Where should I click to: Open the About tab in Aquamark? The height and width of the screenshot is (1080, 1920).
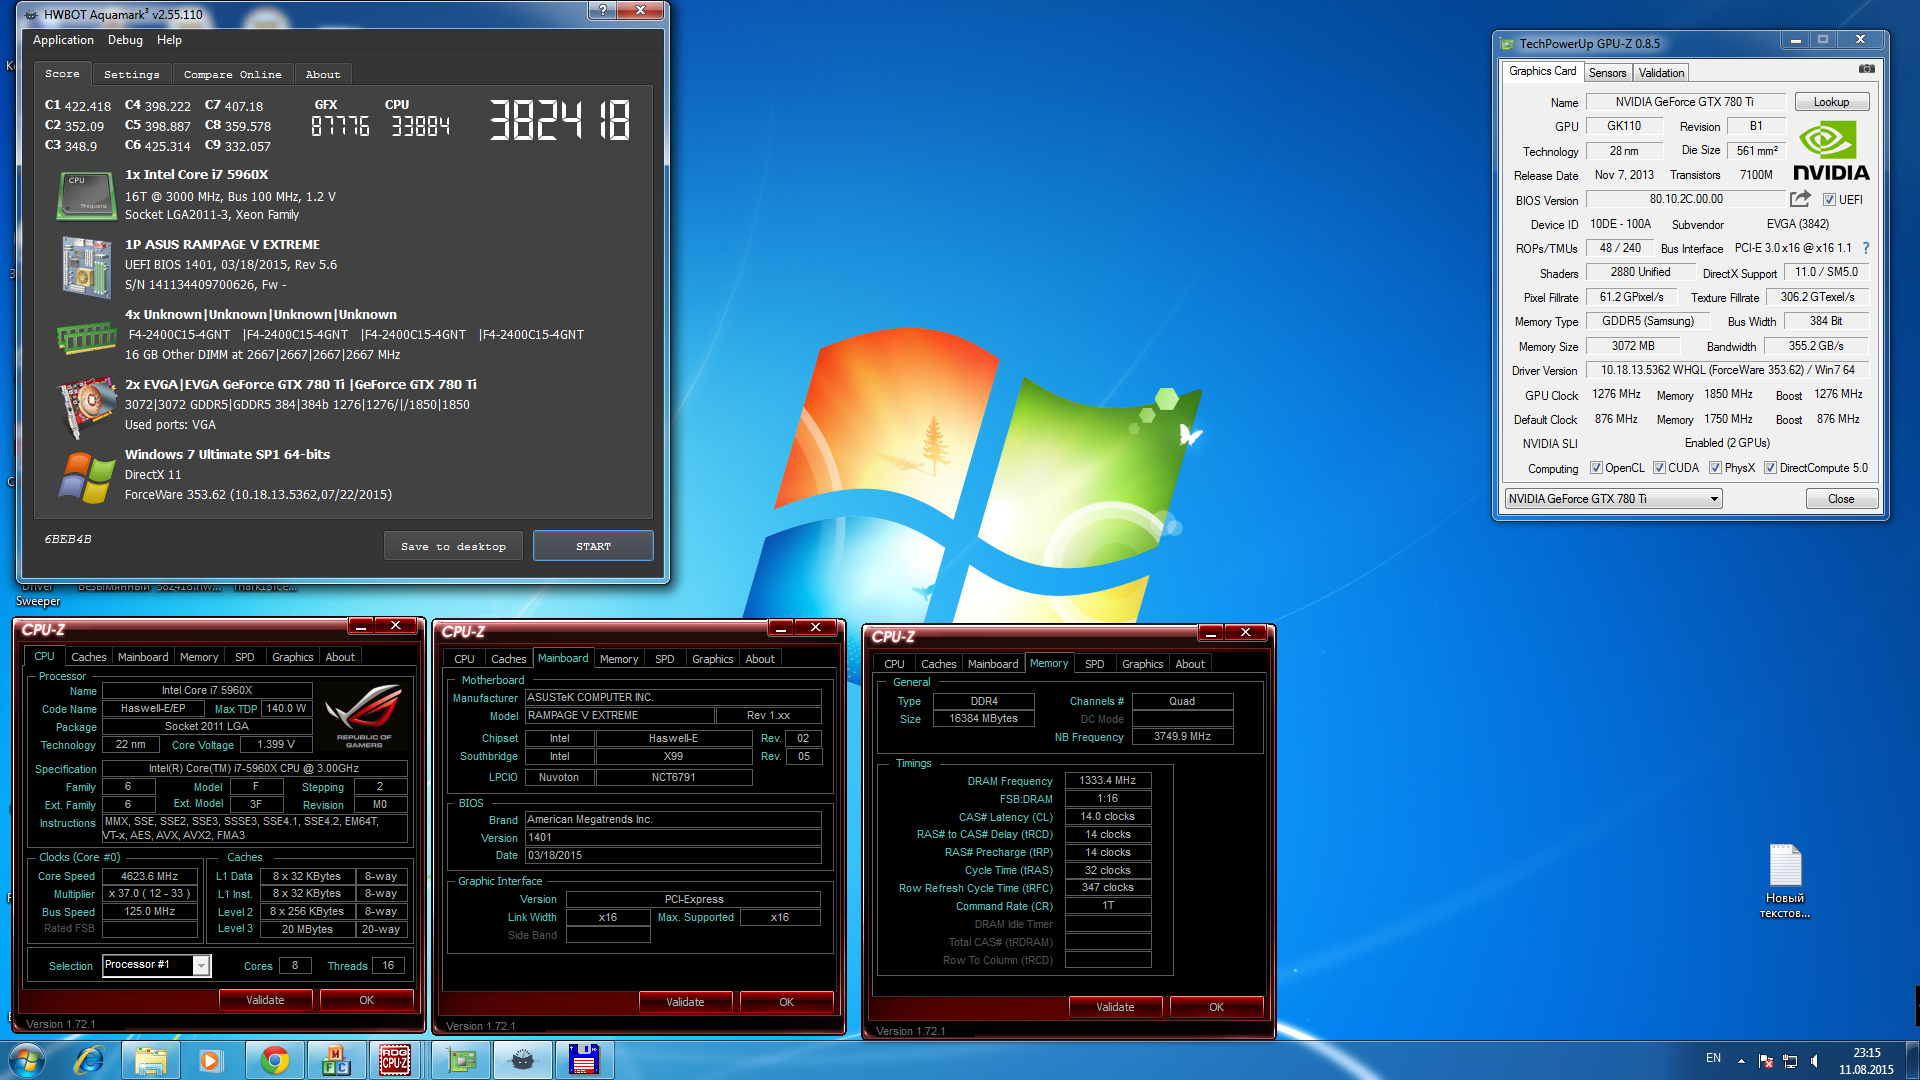322,75
